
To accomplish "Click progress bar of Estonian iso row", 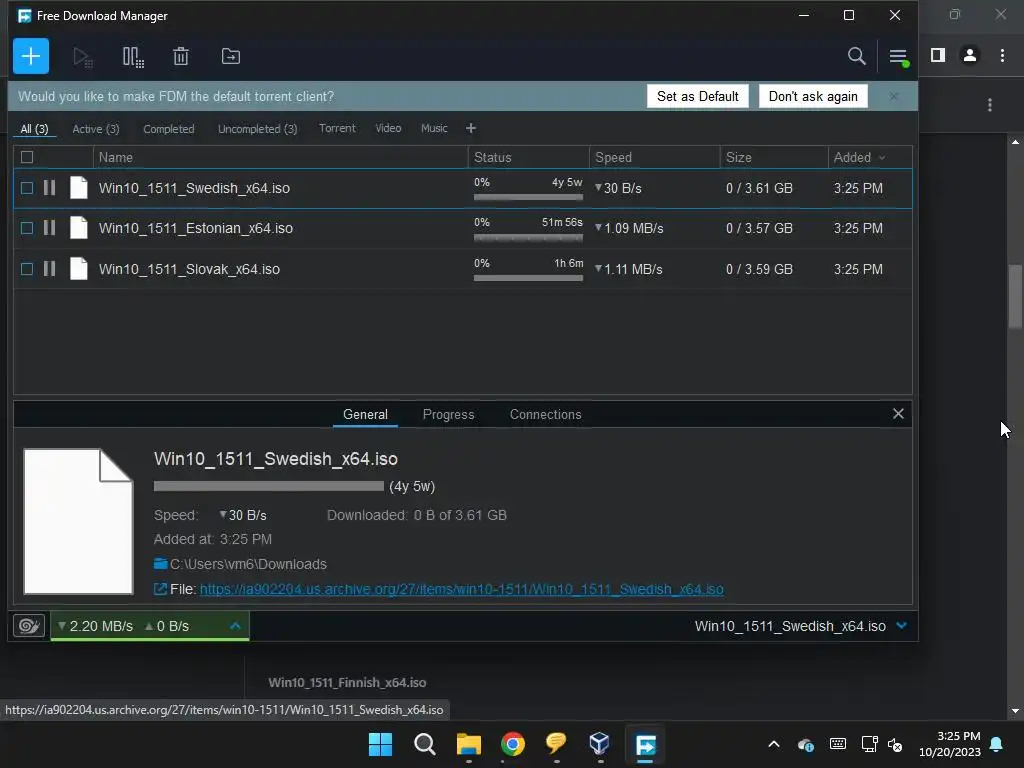I will point(528,237).
